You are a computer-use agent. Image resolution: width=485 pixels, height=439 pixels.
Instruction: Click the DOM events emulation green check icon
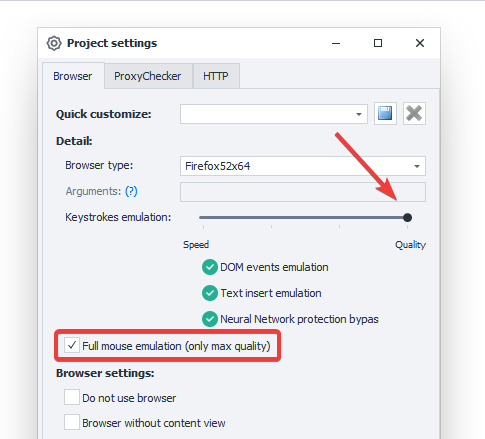point(210,267)
